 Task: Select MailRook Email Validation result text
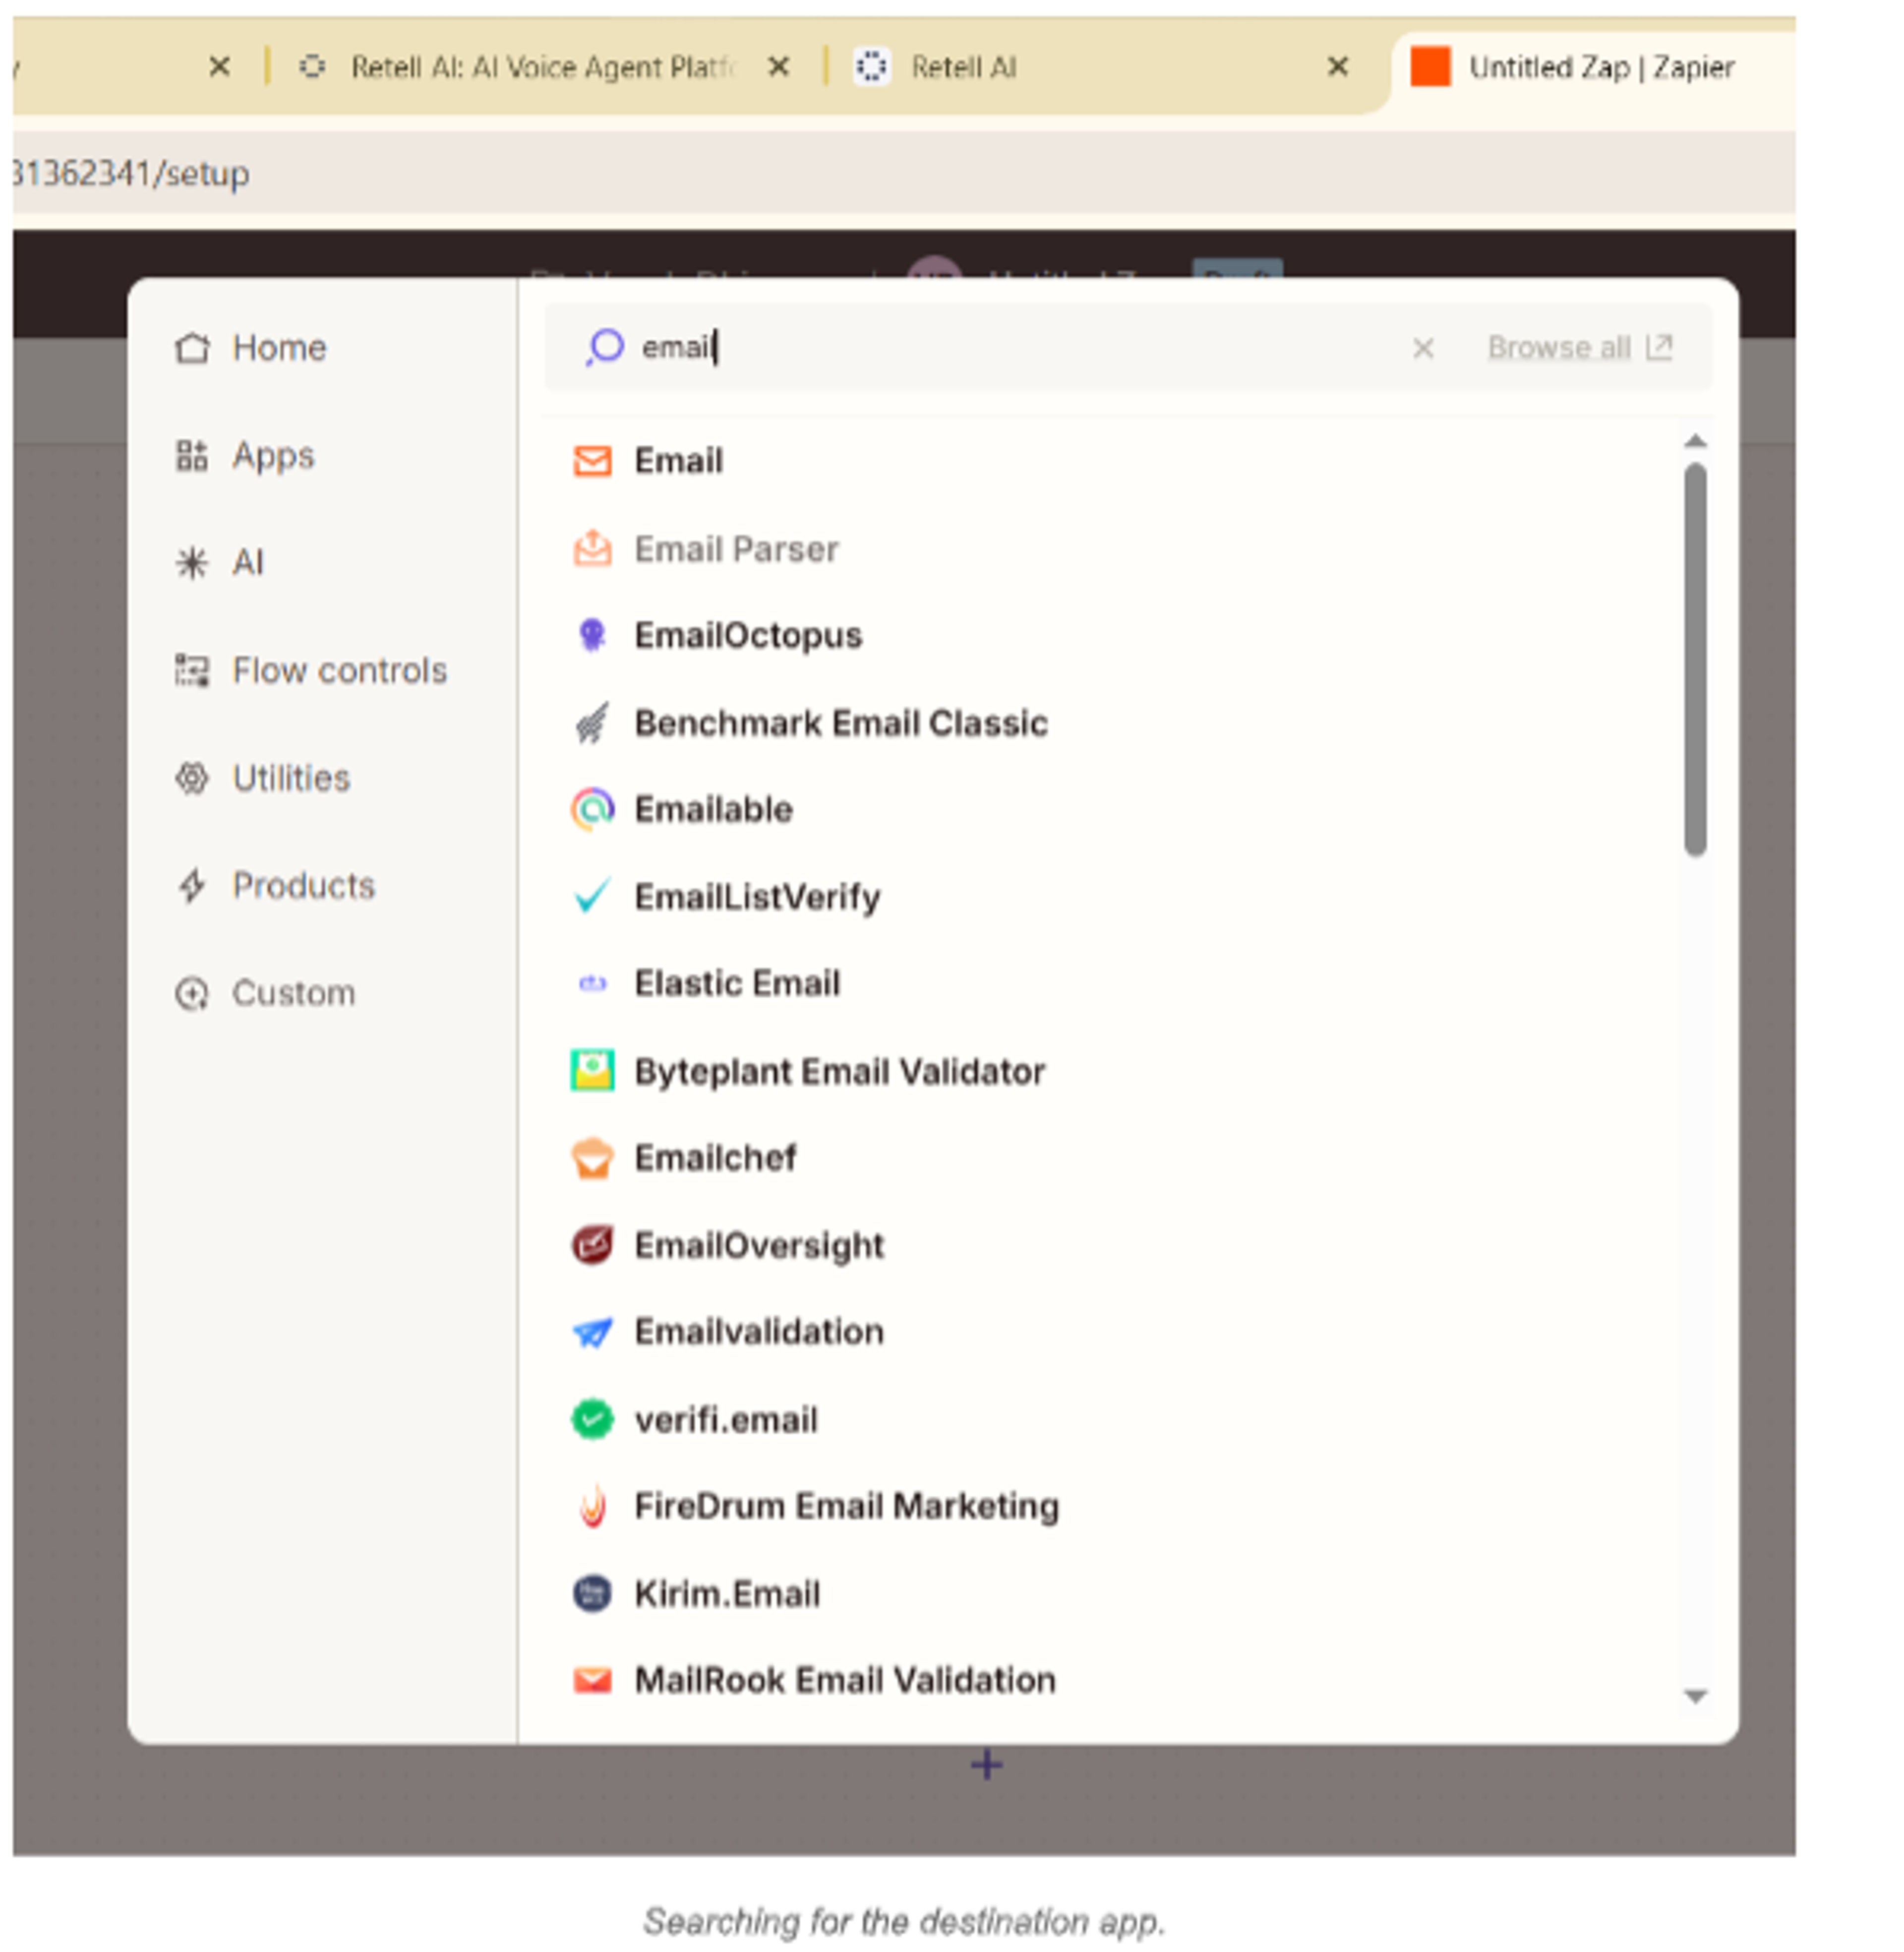click(x=845, y=1680)
